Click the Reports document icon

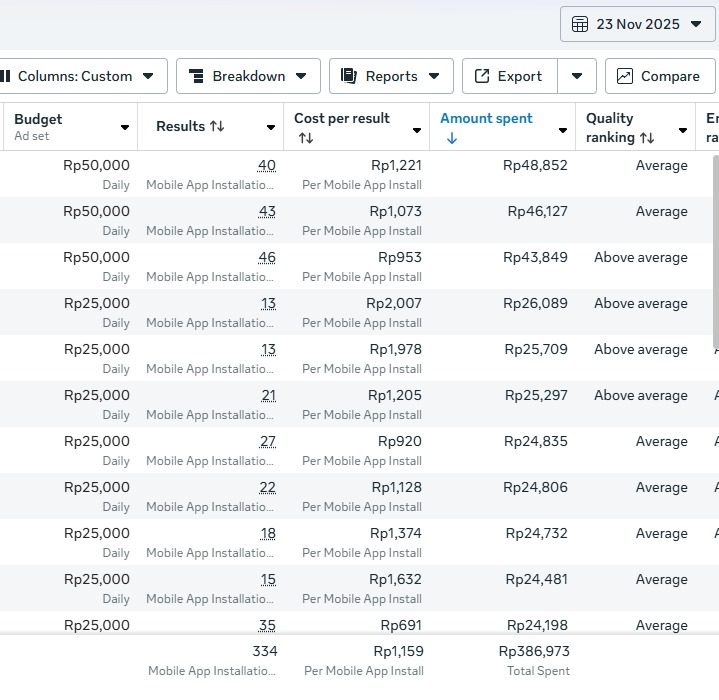click(349, 76)
